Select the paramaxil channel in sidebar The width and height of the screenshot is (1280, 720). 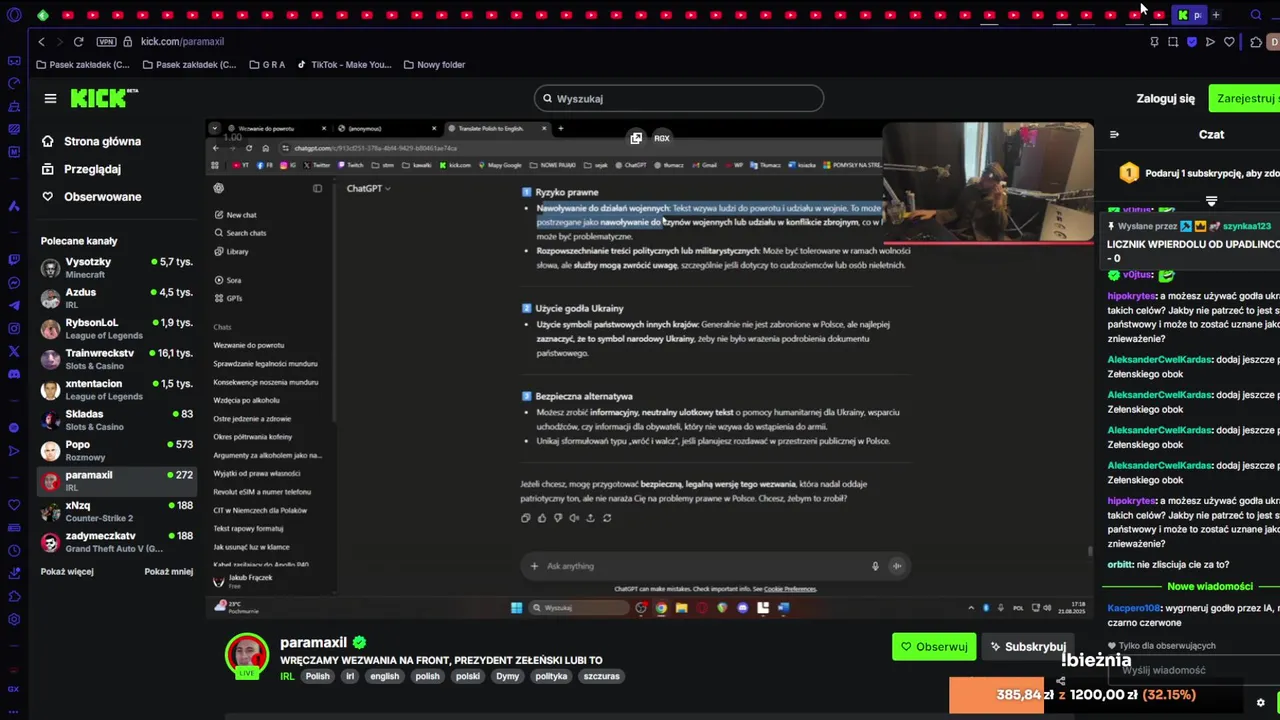click(117, 481)
